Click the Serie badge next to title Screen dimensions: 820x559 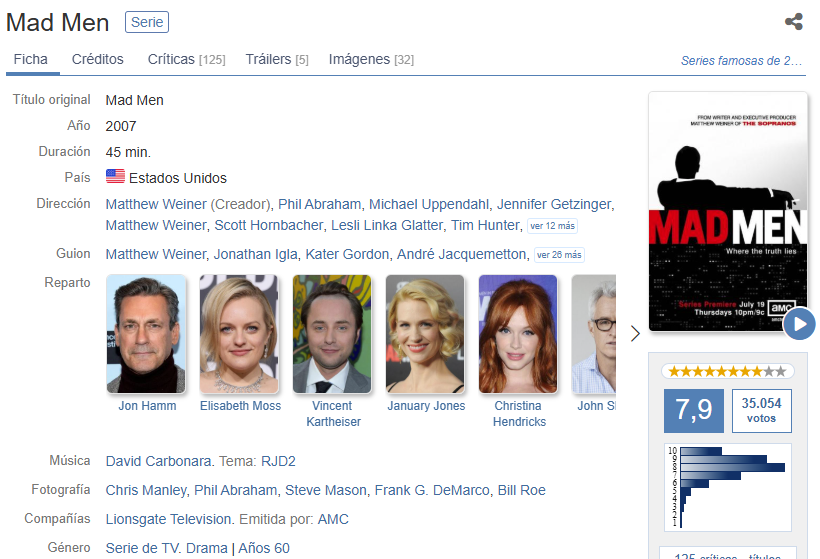click(x=147, y=22)
